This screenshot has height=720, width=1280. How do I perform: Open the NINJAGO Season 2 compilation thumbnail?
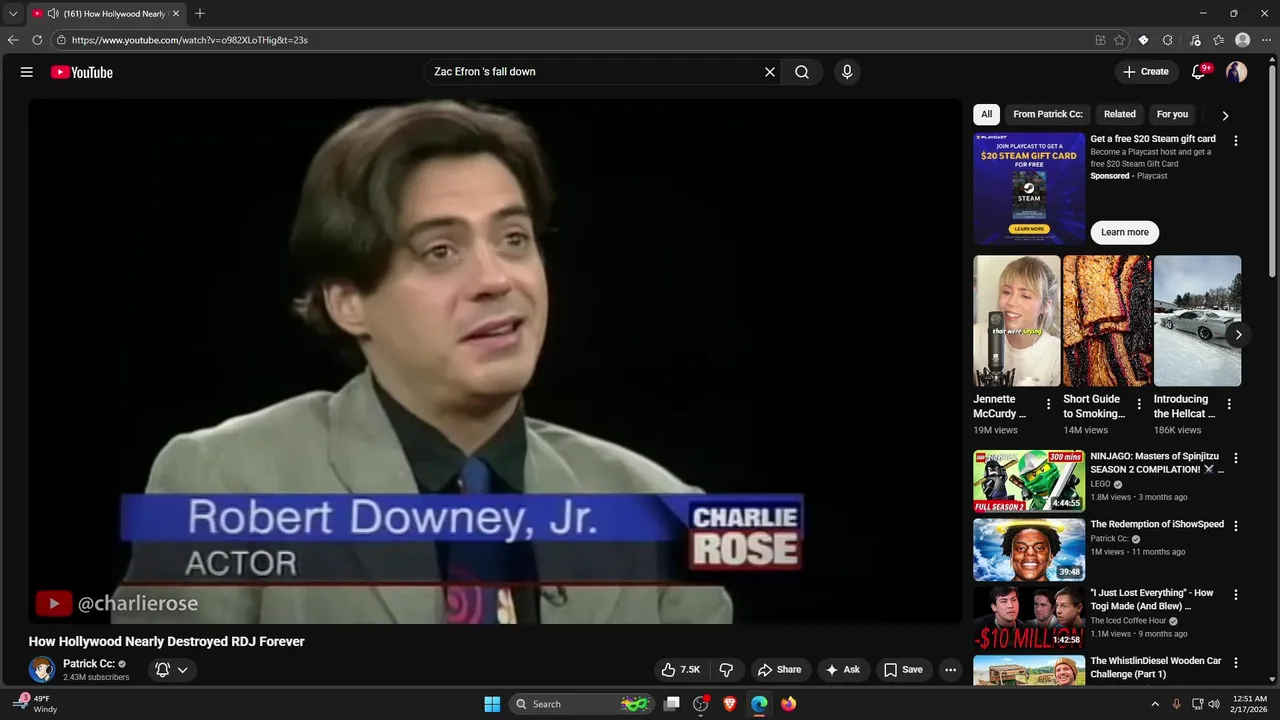pos(1029,481)
